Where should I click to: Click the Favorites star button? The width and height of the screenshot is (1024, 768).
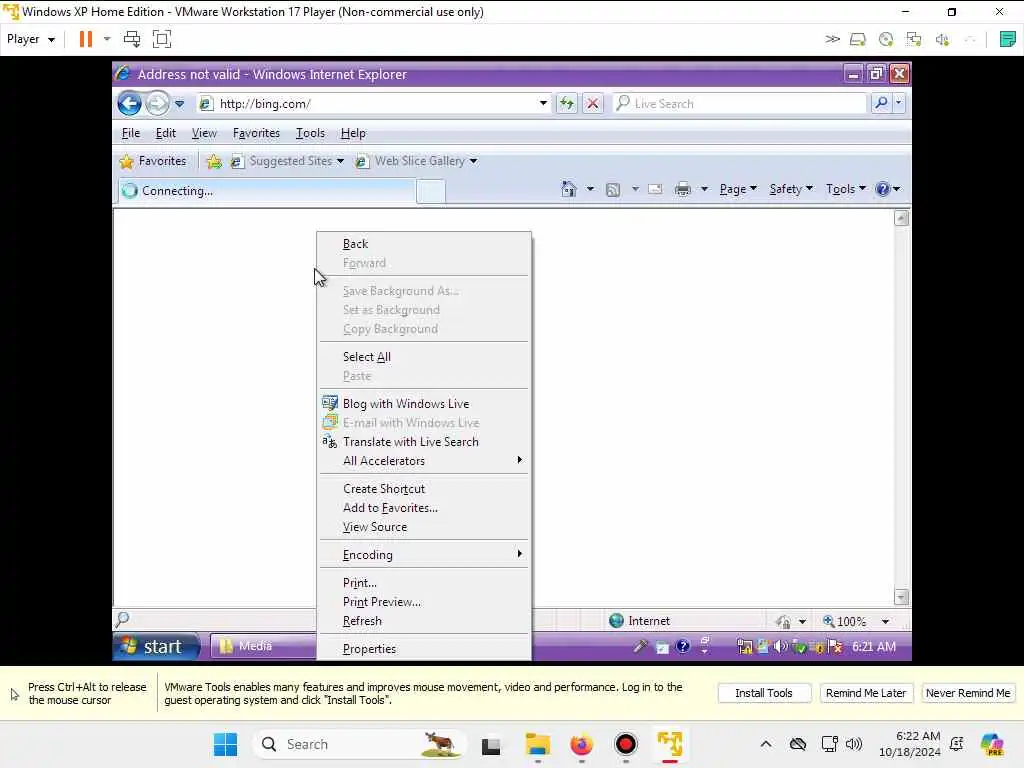click(153, 161)
